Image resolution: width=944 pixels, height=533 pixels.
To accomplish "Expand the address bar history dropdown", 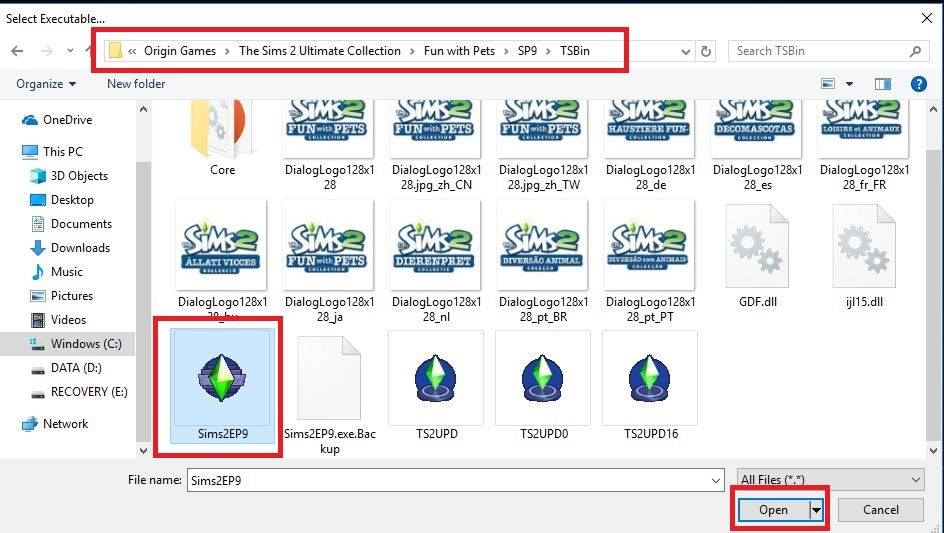I will click(685, 52).
